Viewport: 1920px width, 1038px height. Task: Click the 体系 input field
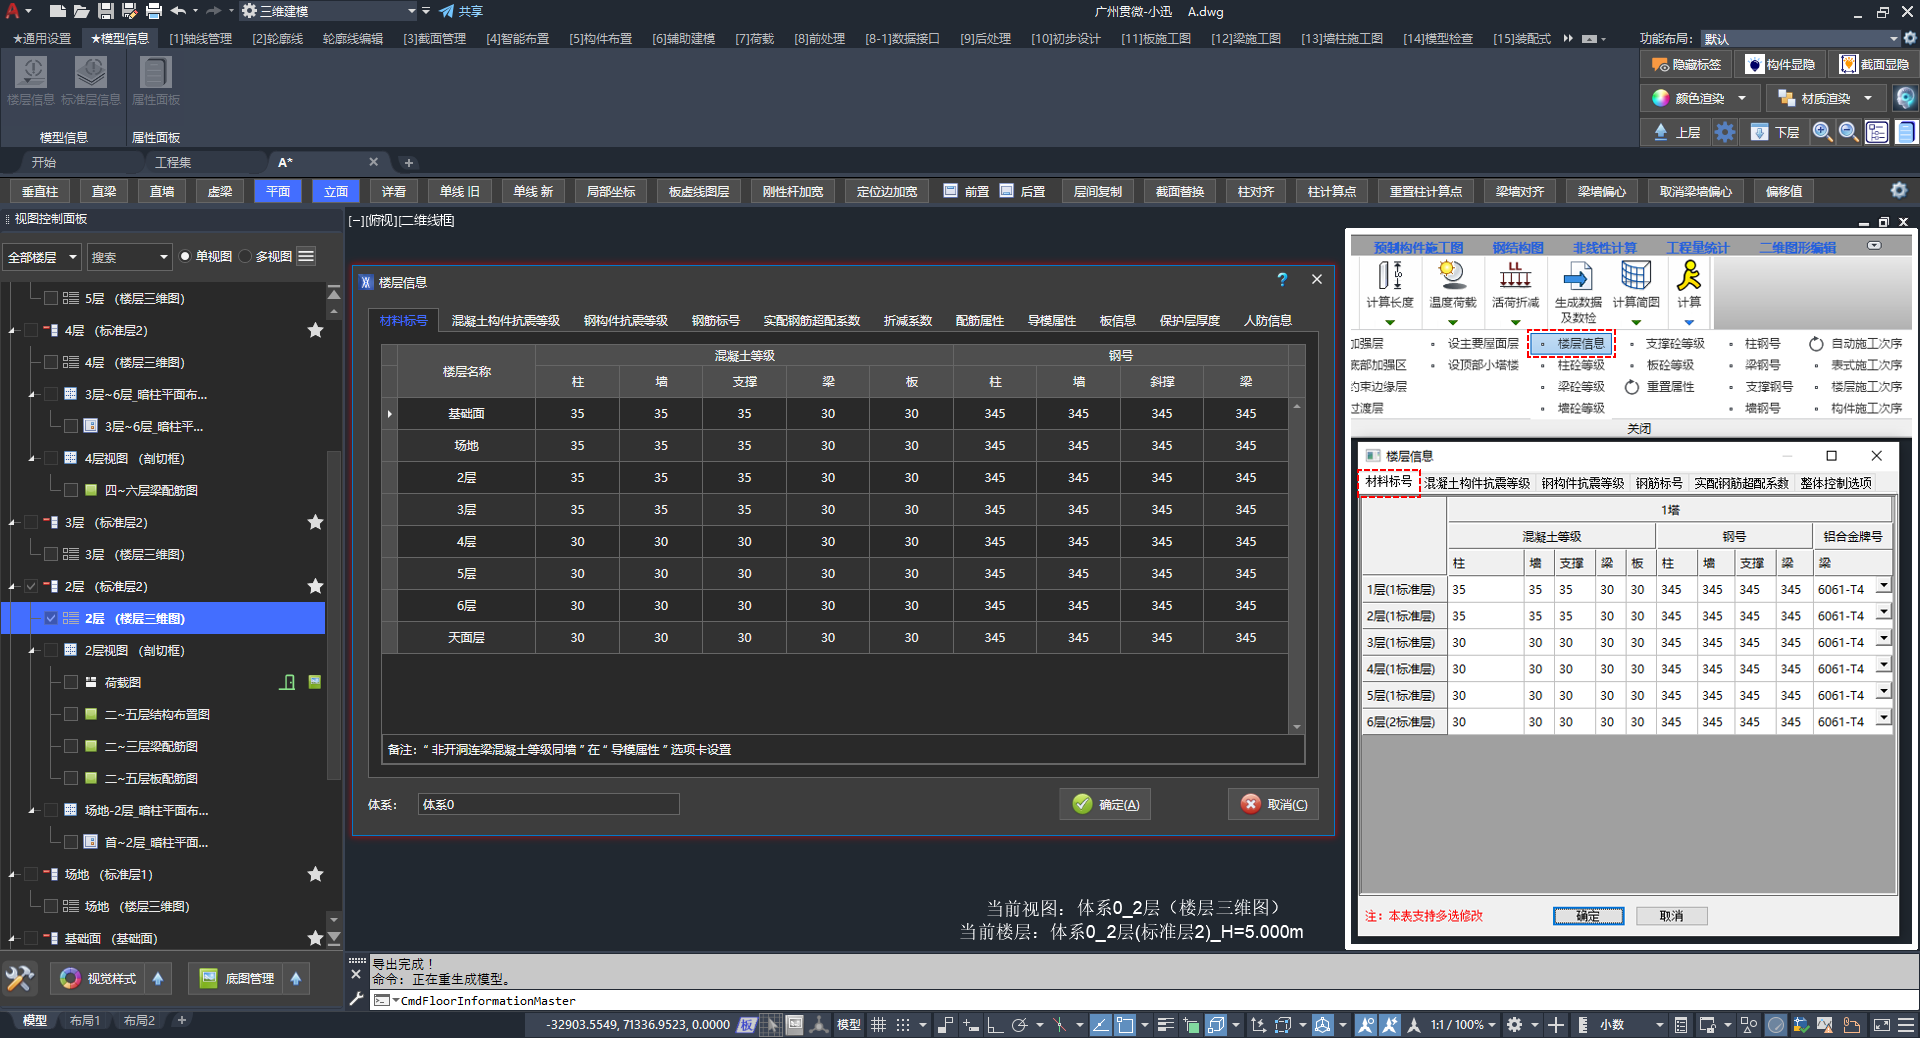[x=548, y=804]
